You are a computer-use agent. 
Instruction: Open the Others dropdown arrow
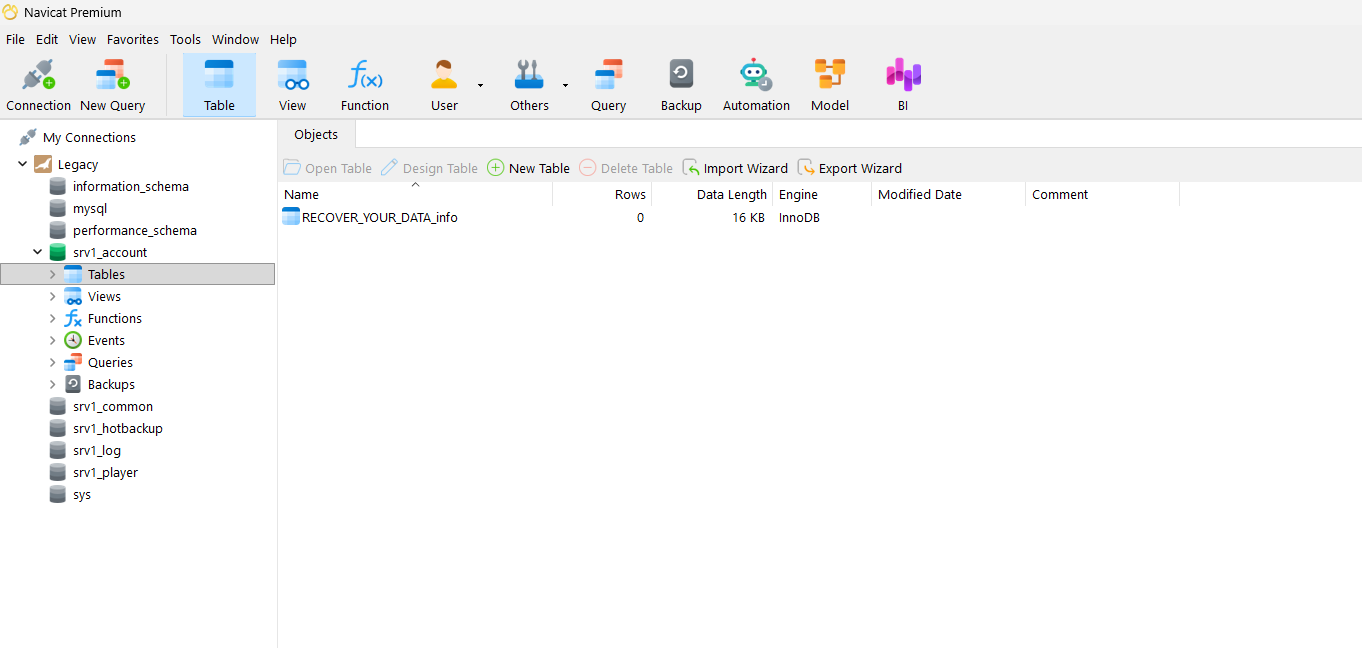tap(565, 86)
